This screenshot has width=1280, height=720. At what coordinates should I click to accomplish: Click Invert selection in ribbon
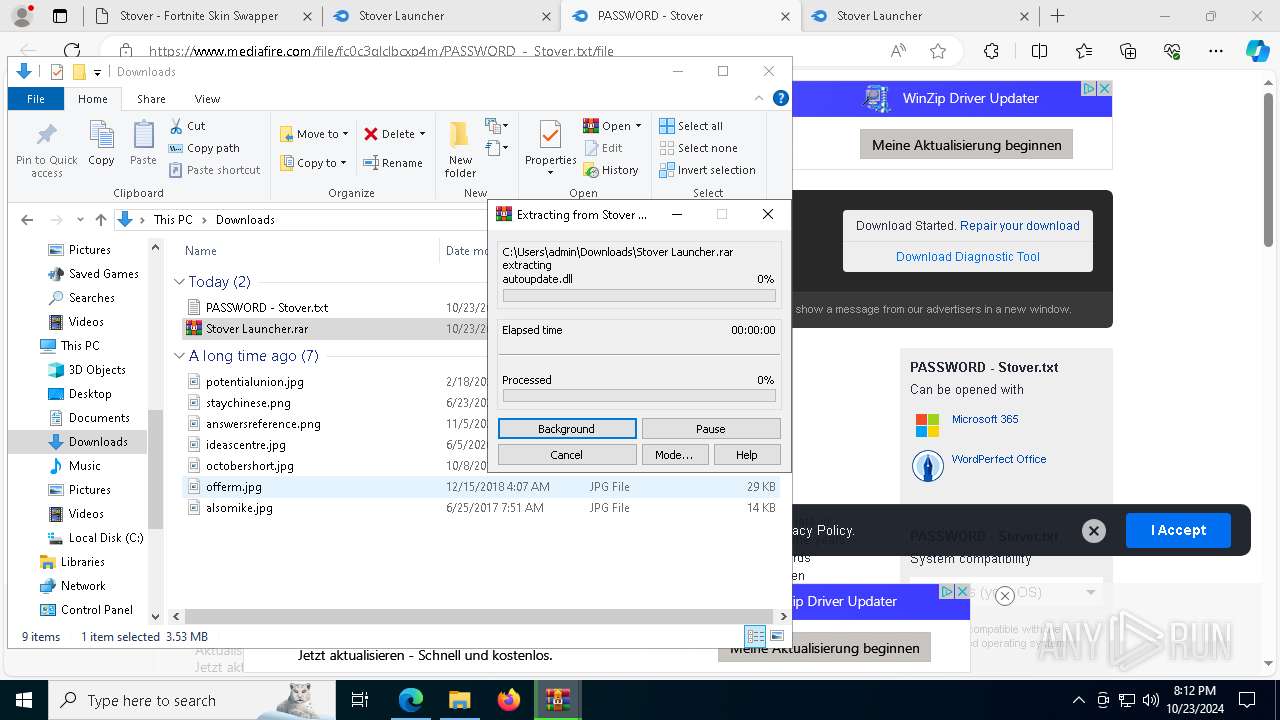[707, 170]
